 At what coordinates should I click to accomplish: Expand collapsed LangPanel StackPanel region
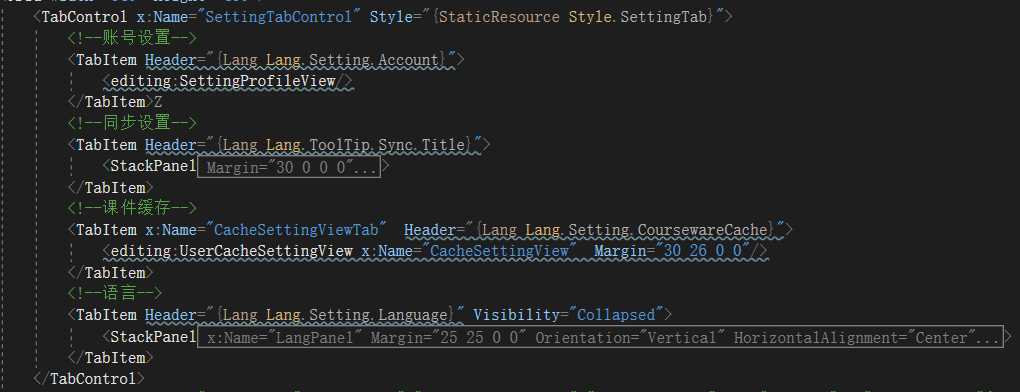click(x=600, y=338)
